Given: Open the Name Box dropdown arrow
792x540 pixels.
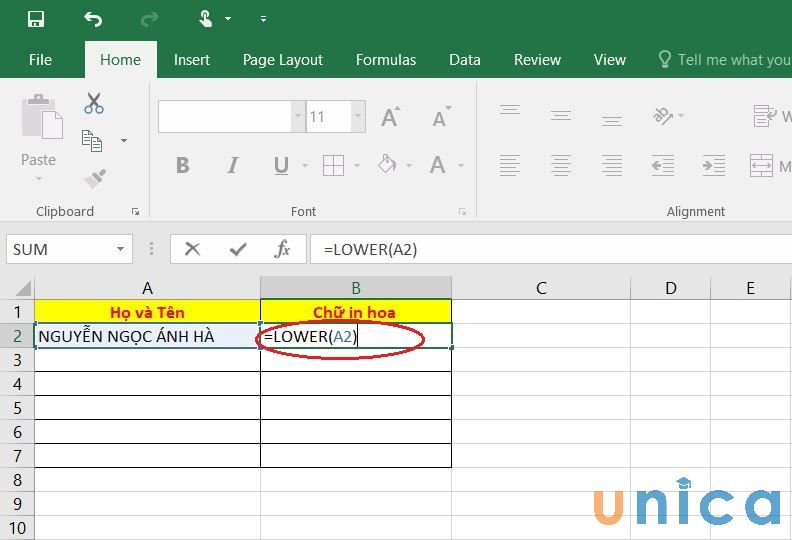Looking at the screenshot, I should coord(121,249).
